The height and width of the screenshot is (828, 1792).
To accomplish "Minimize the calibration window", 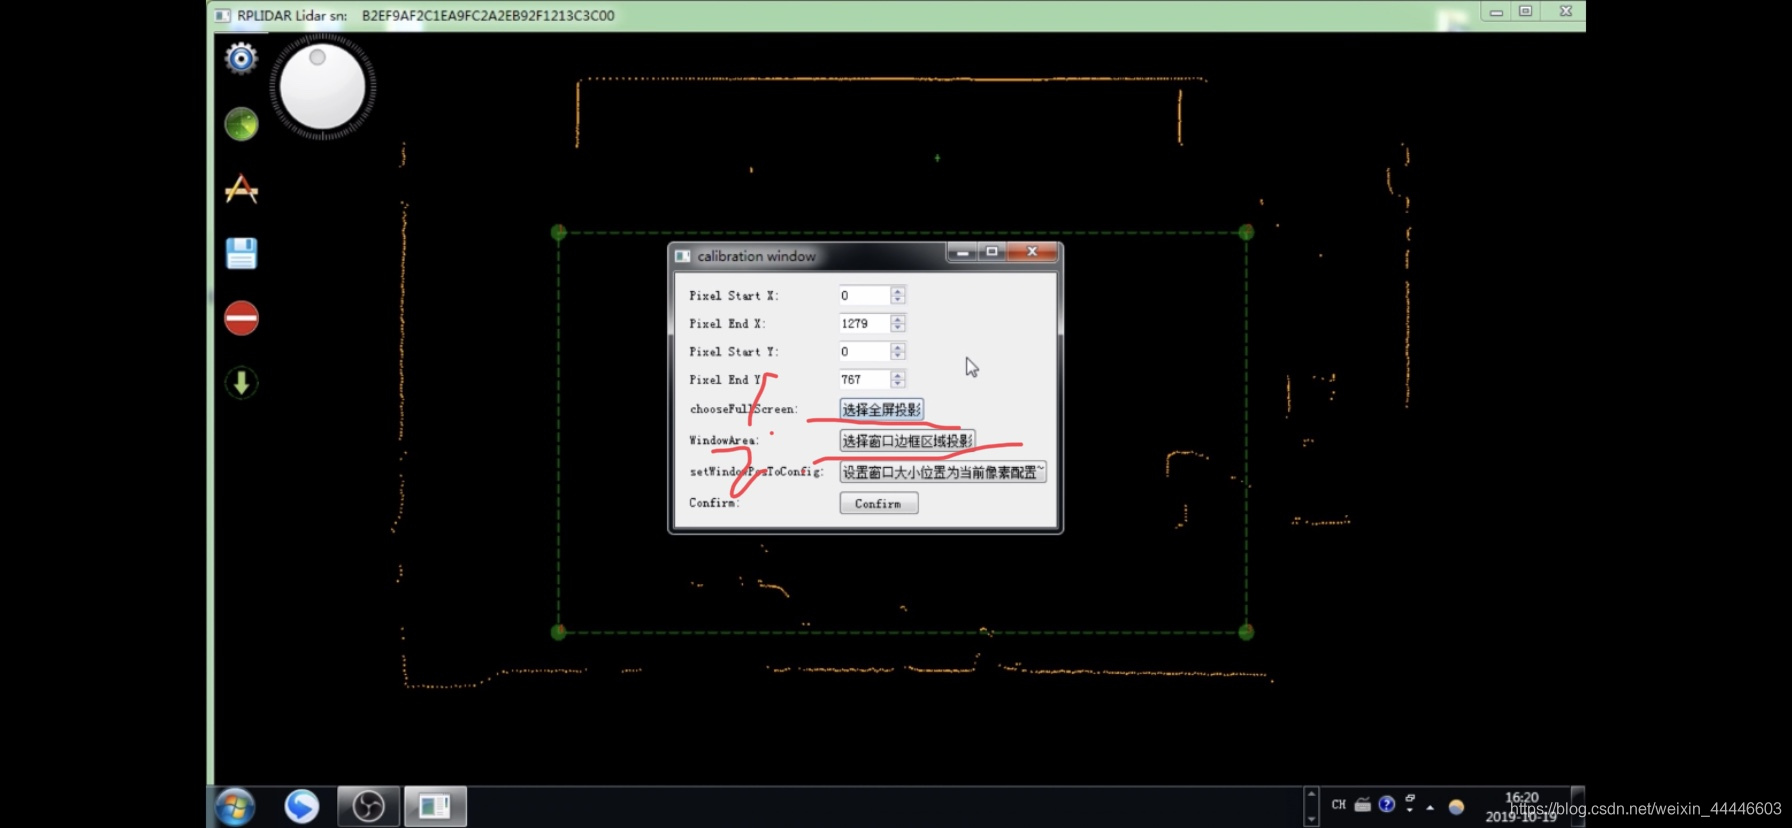I will pos(962,252).
